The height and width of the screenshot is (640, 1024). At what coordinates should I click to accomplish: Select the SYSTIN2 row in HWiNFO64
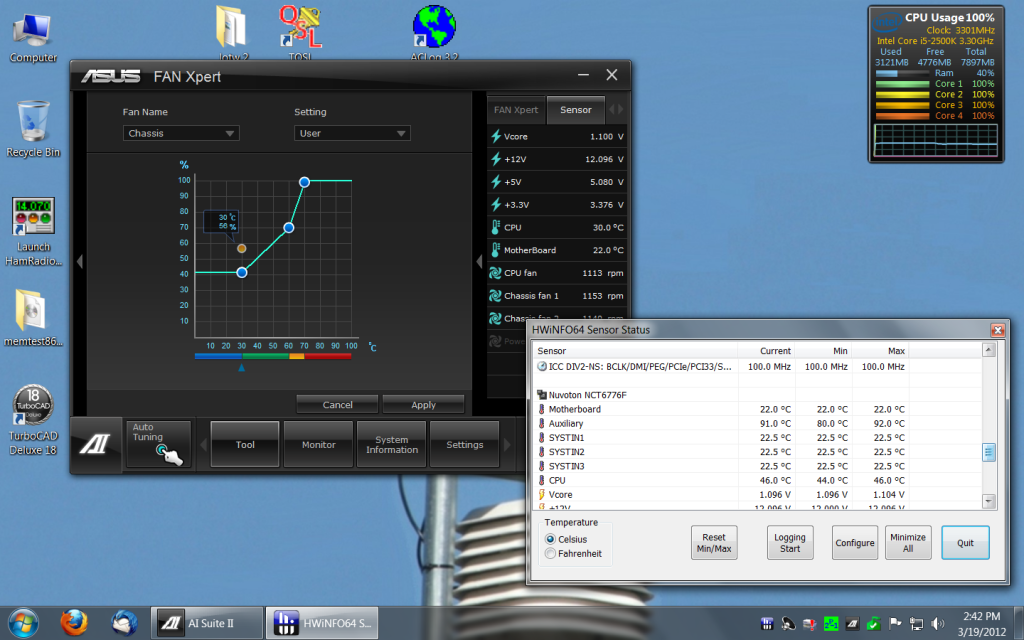(758, 452)
